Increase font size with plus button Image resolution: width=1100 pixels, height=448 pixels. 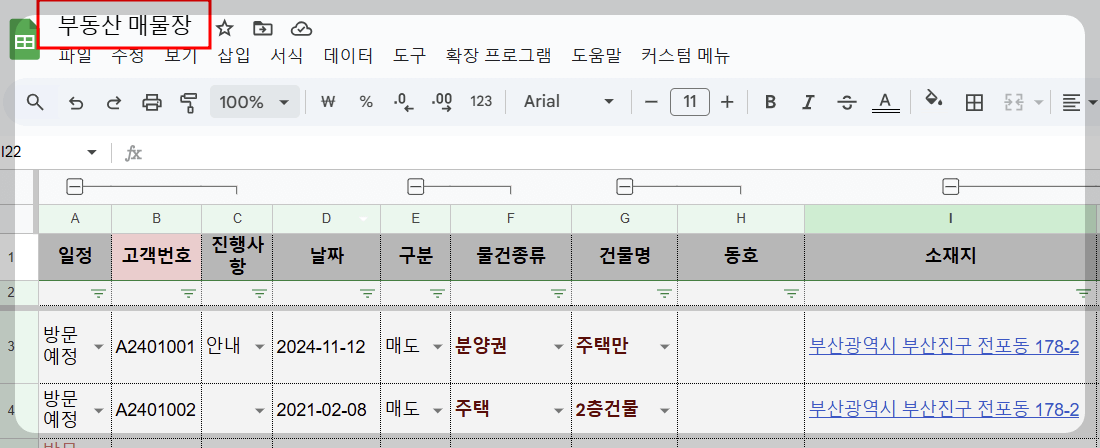pos(727,102)
